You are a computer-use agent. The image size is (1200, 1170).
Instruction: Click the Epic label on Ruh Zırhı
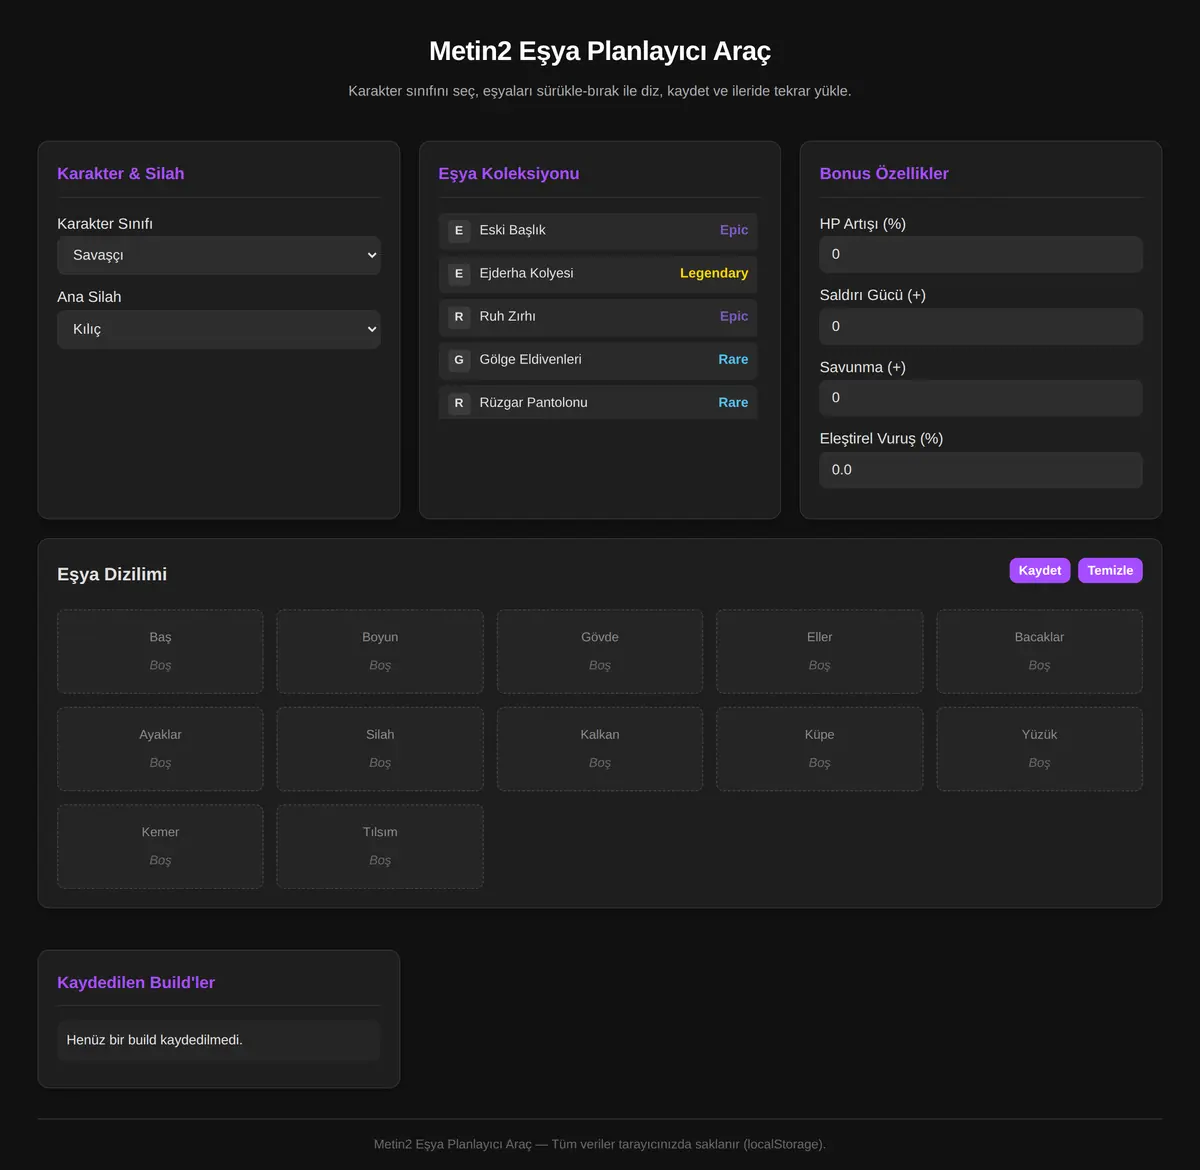tap(734, 316)
